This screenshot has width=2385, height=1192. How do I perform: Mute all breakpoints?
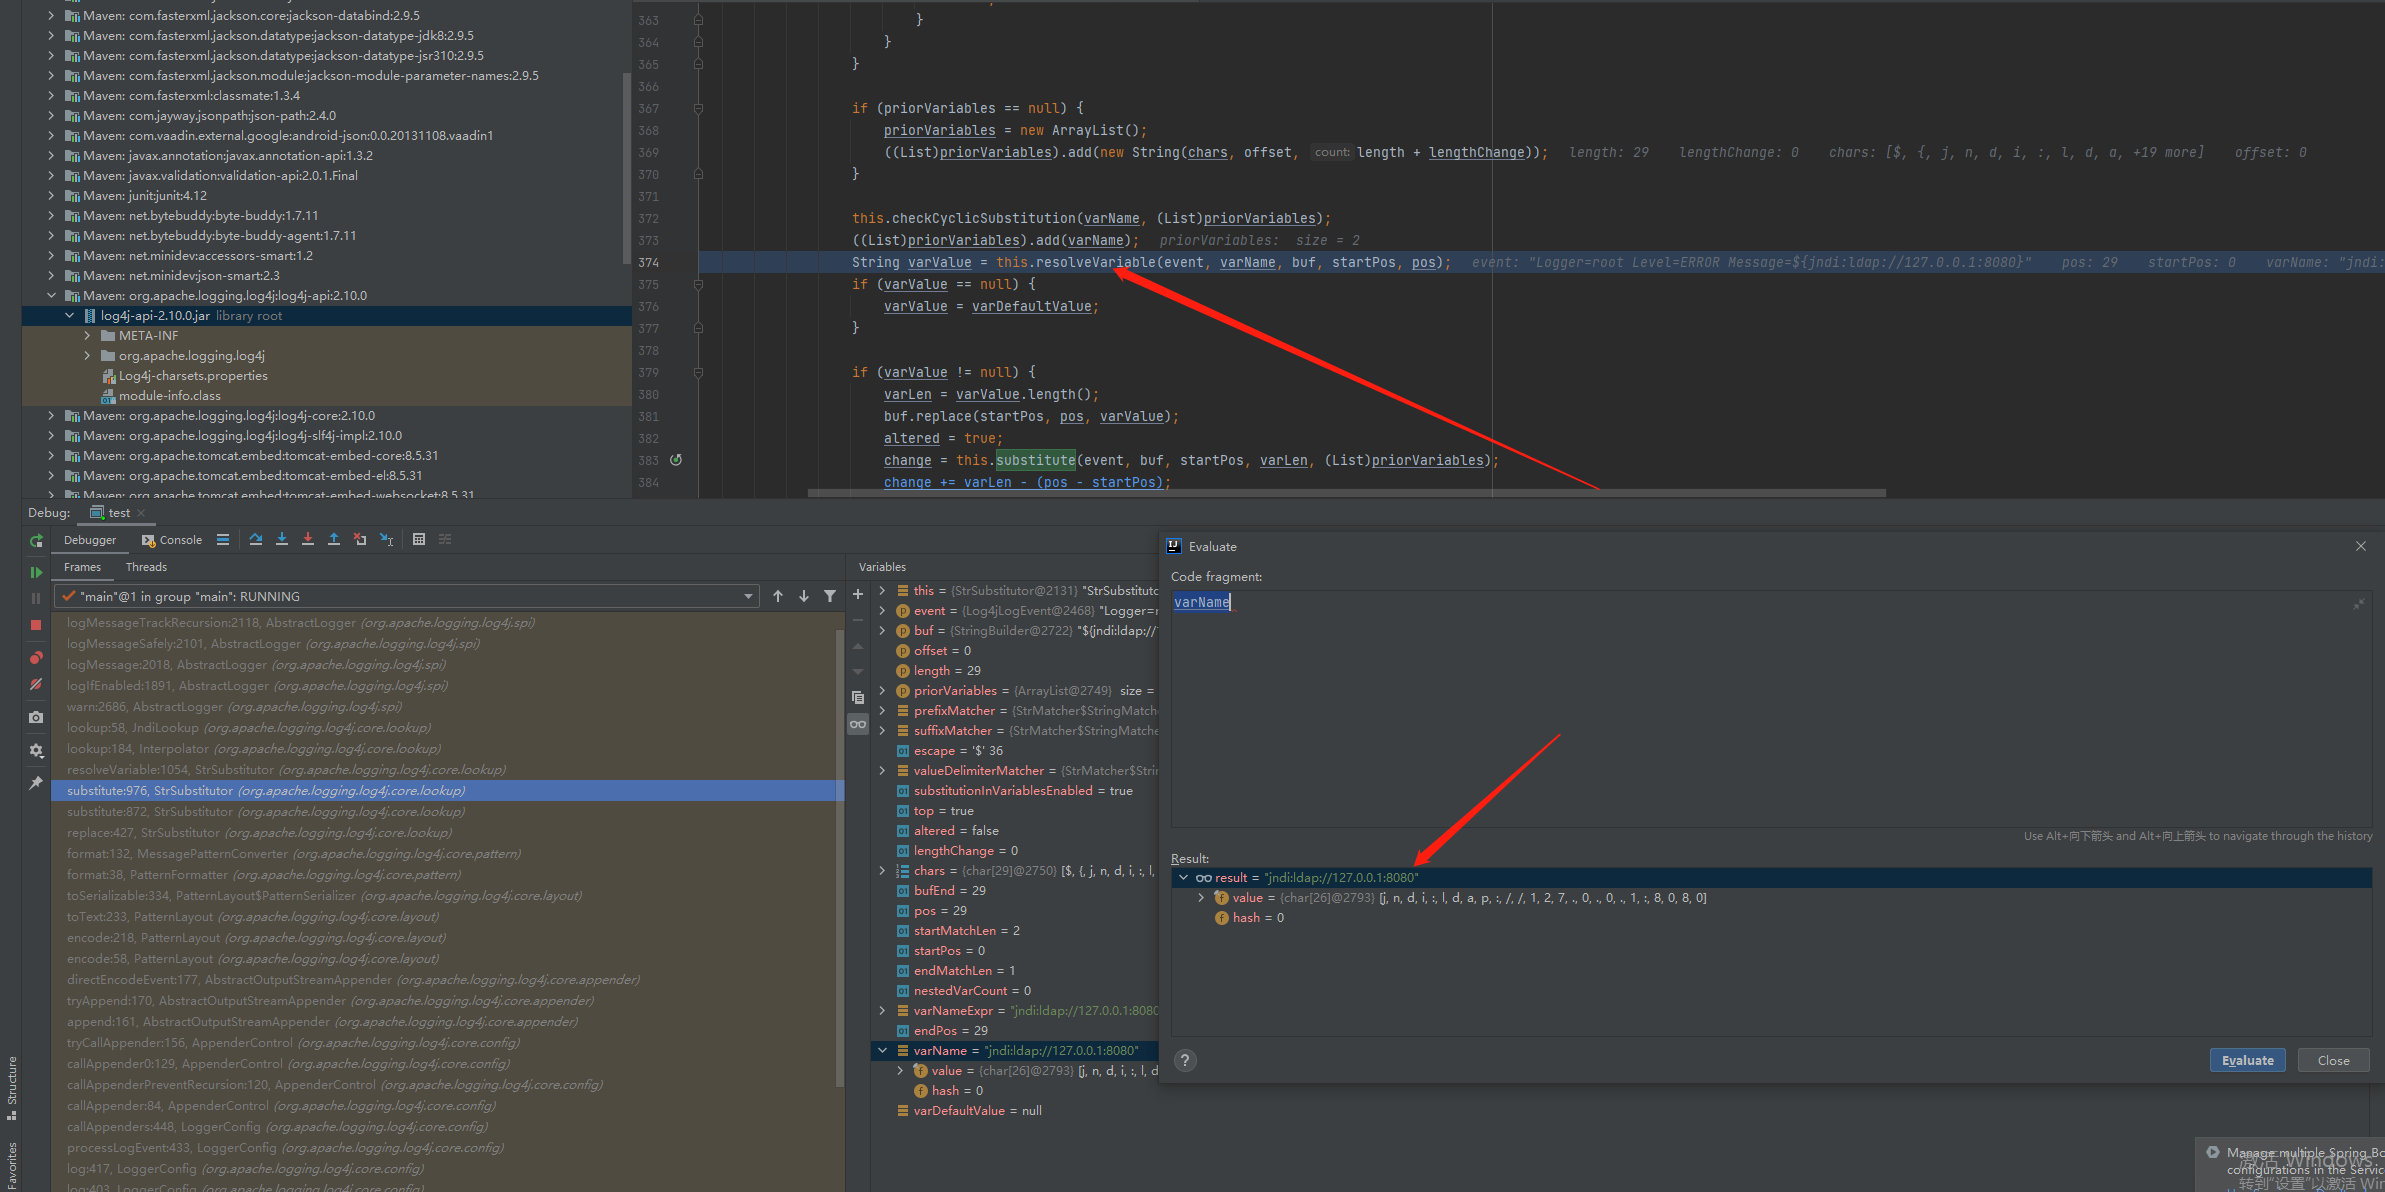pyautogui.click(x=36, y=685)
